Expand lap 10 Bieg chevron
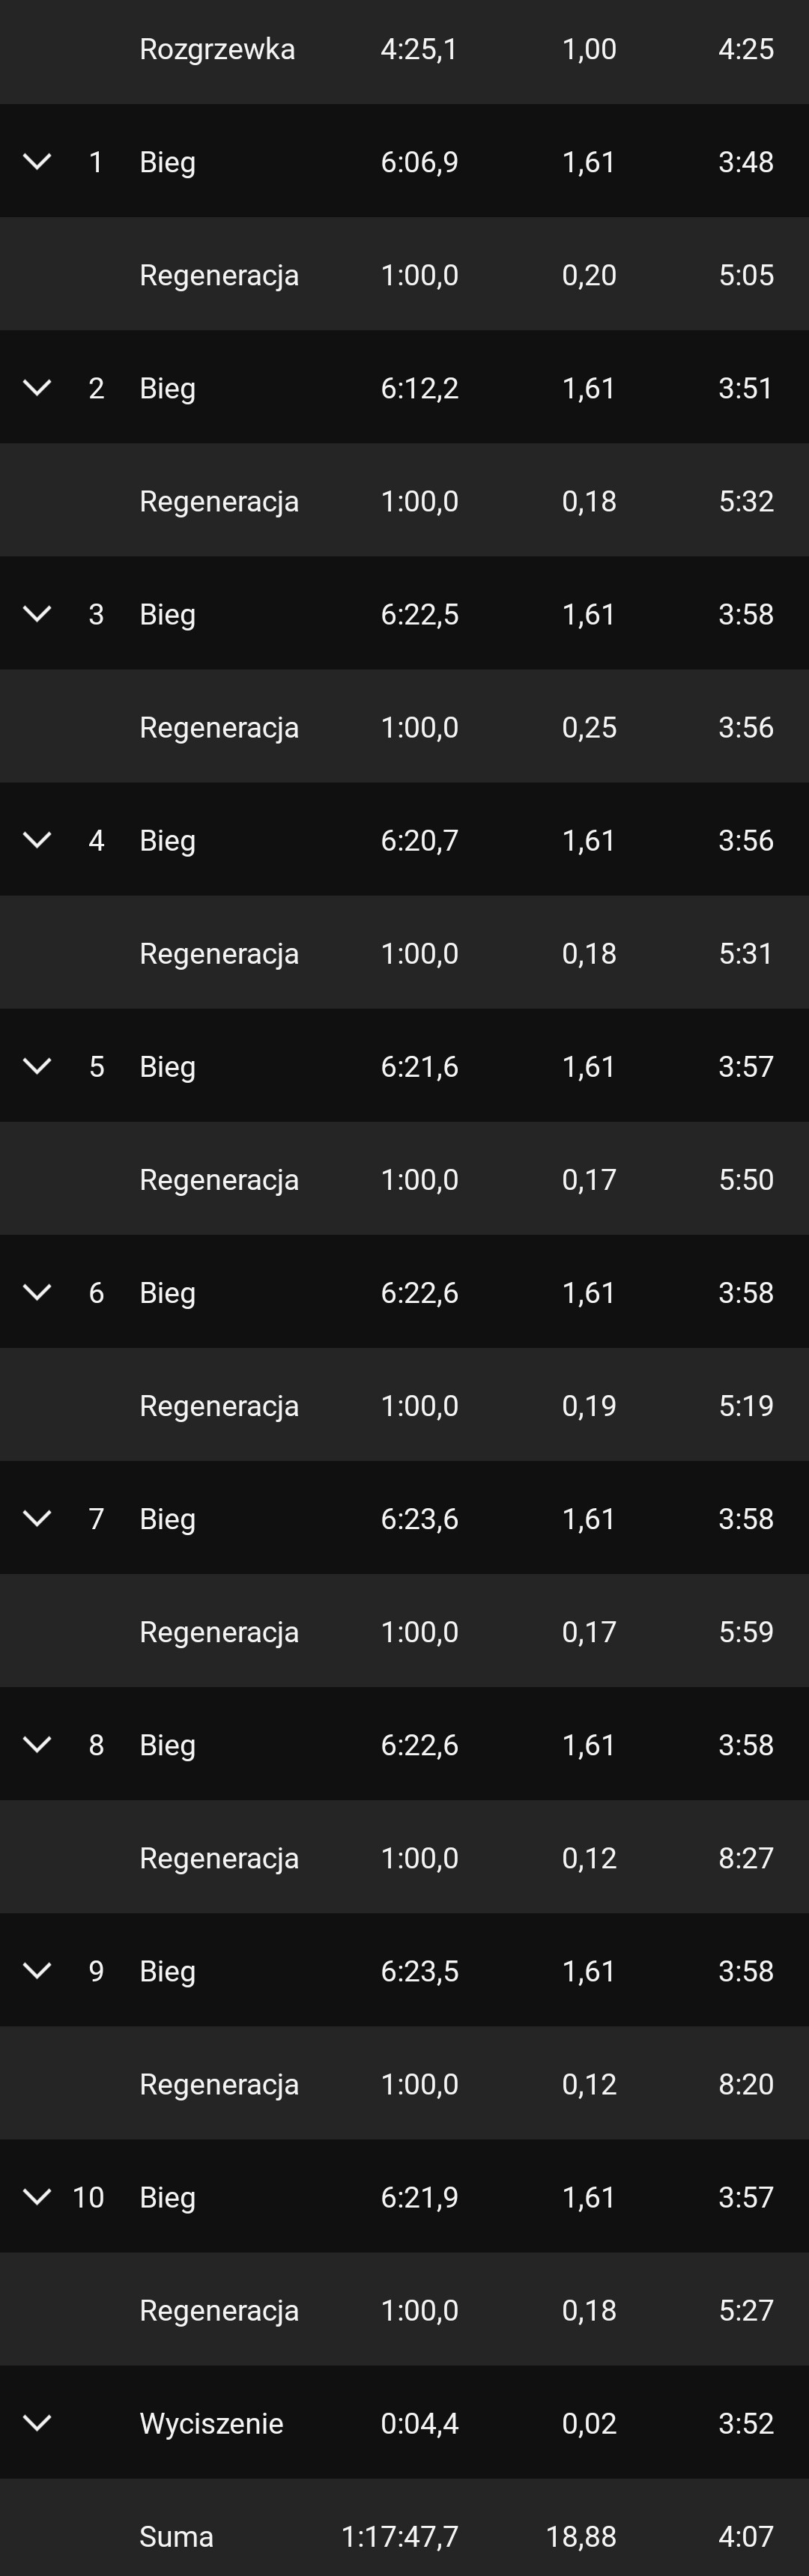 pyautogui.click(x=37, y=2196)
